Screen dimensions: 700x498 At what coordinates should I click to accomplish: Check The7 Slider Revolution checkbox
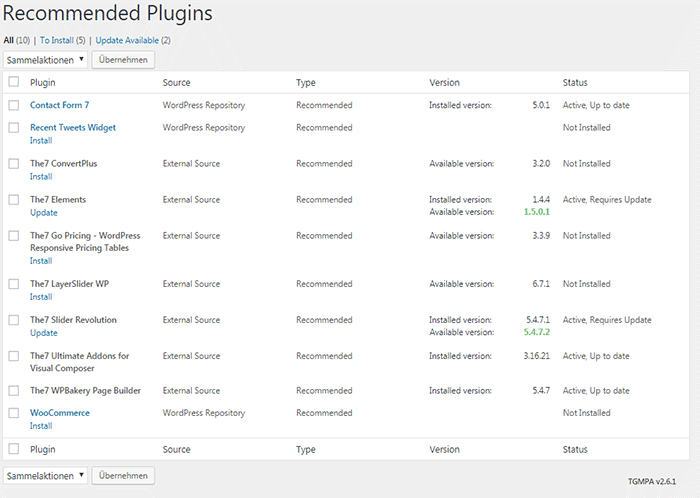(x=14, y=320)
